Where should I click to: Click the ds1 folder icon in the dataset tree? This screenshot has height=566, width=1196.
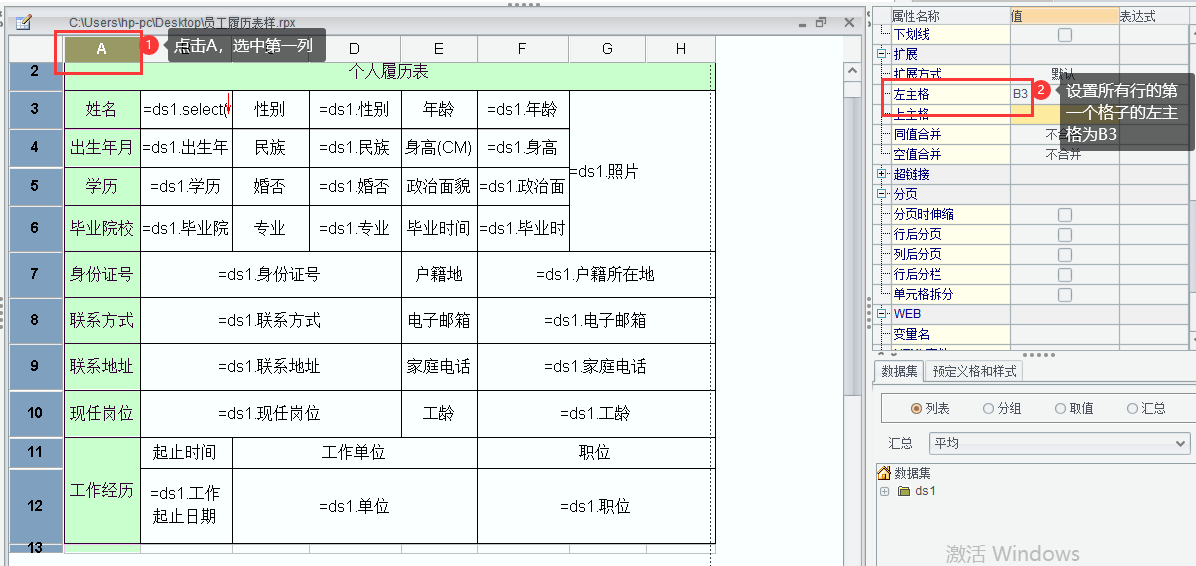[x=904, y=491]
